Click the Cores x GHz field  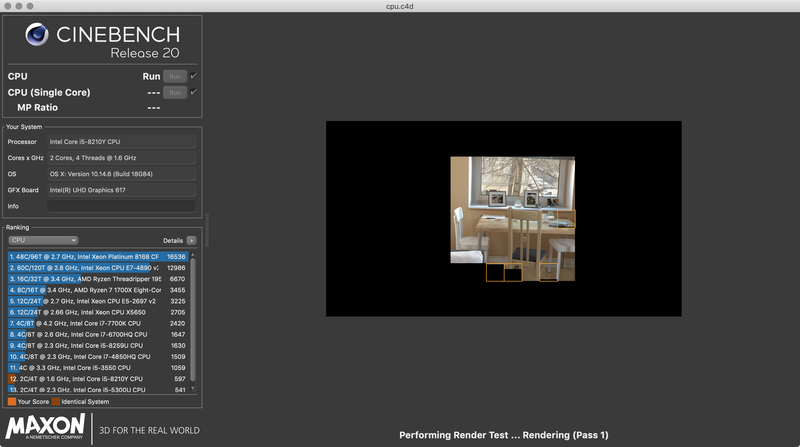[121, 158]
